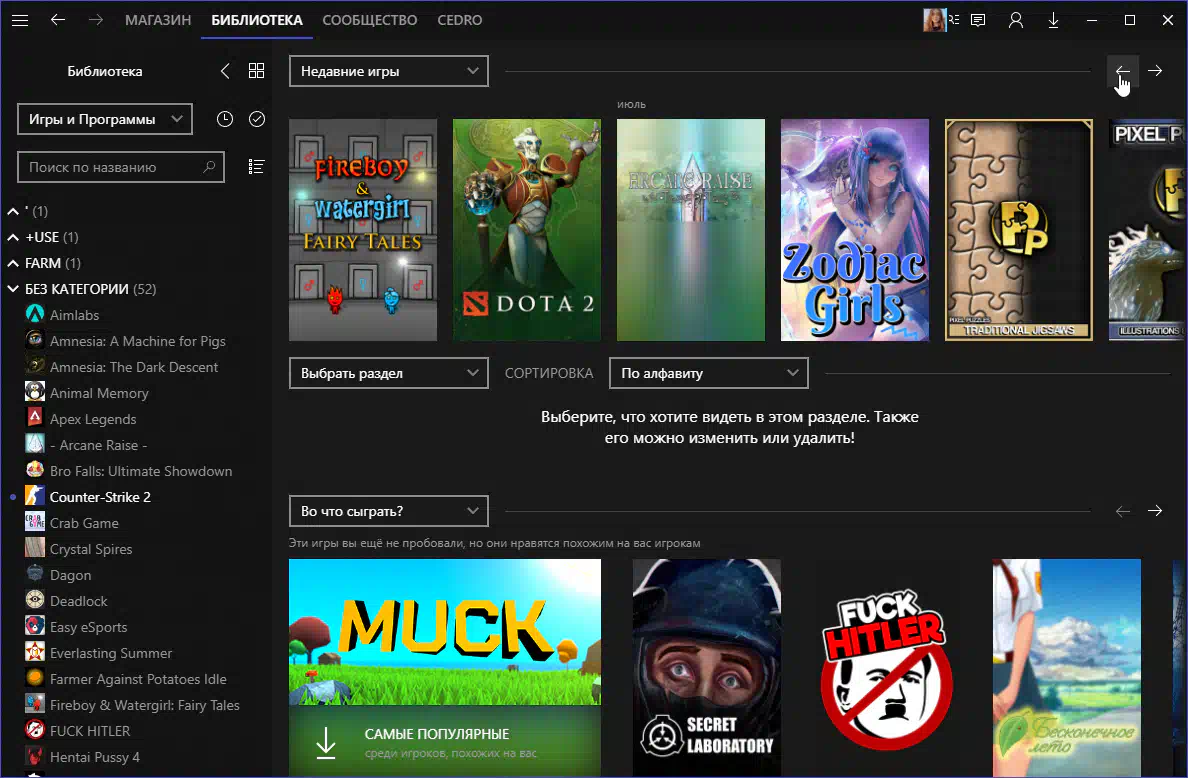Click the Aimlabs game icon
Viewport: 1188px width, 778px height.
click(x=35, y=314)
